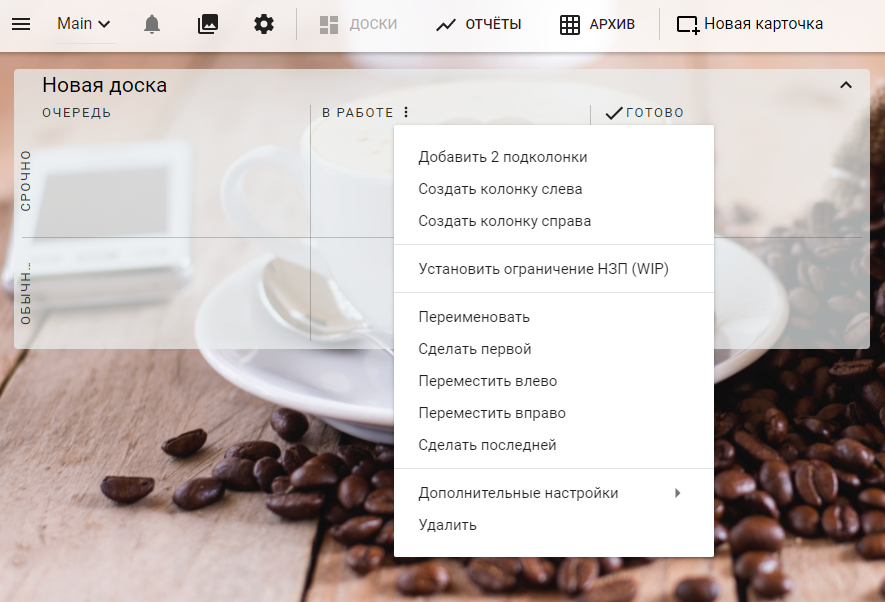Open notifications bell

point(152,24)
